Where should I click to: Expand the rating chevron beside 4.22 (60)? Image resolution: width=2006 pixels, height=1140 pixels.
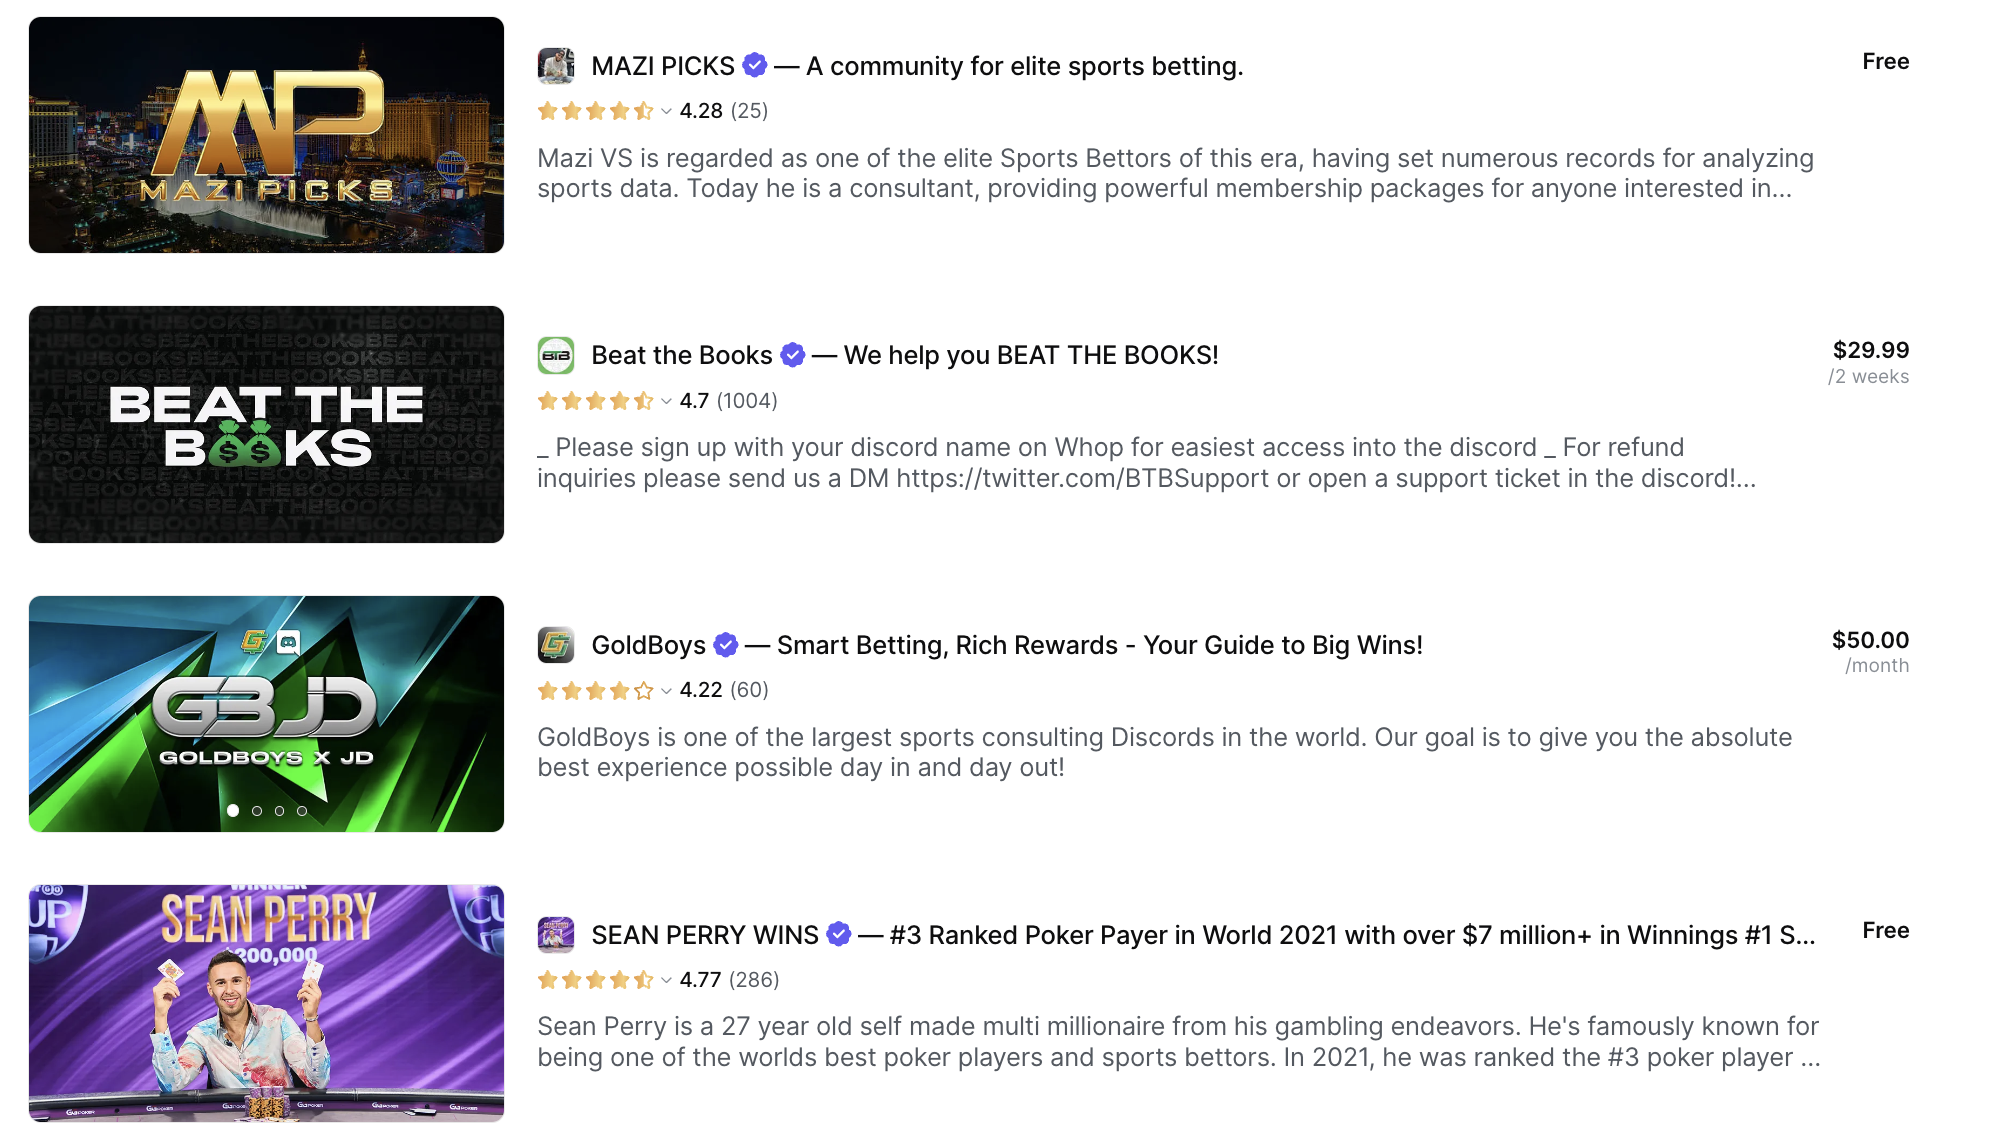pyautogui.click(x=666, y=691)
